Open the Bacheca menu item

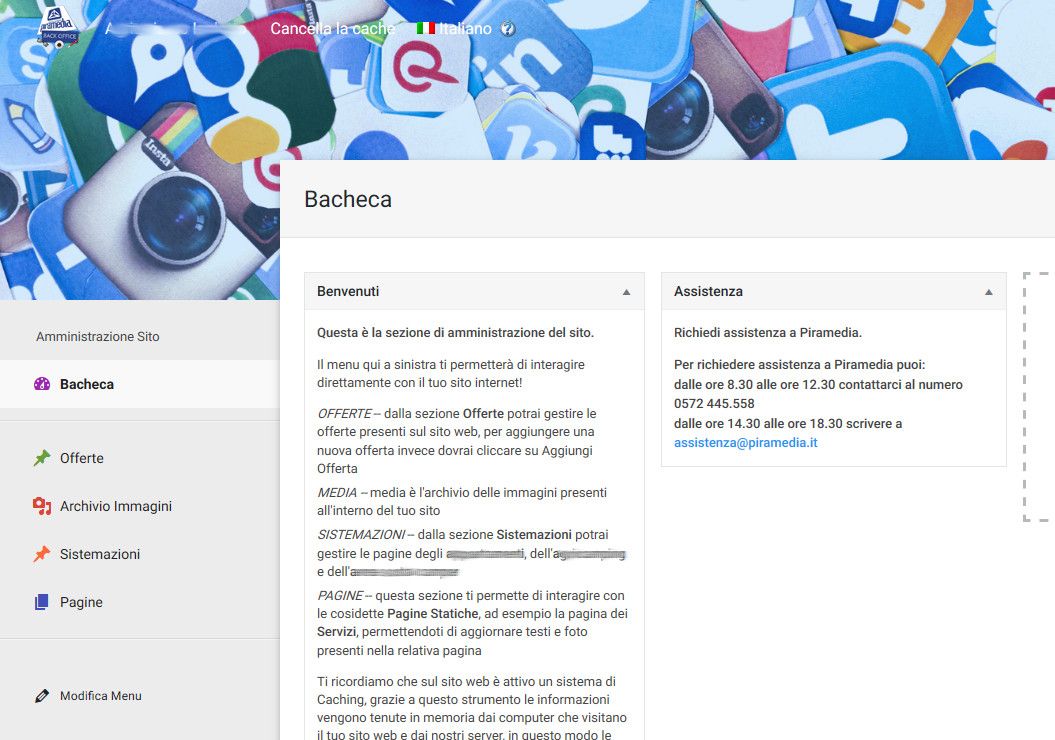[x=140, y=384]
